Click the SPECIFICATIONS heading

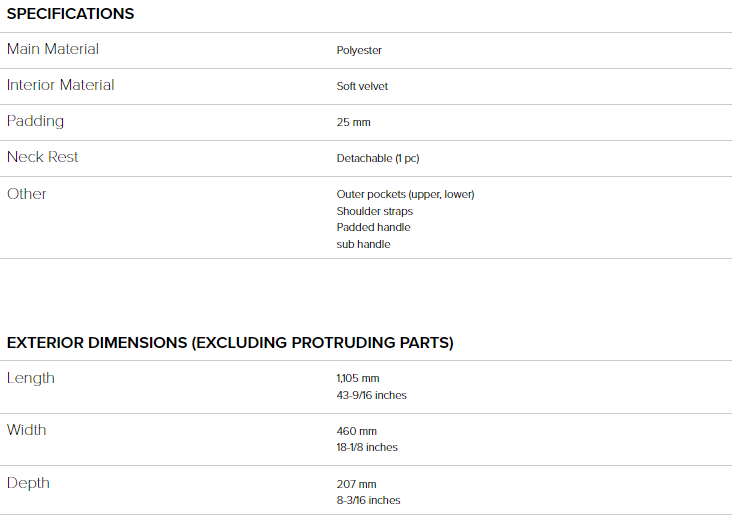(x=70, y=14)
